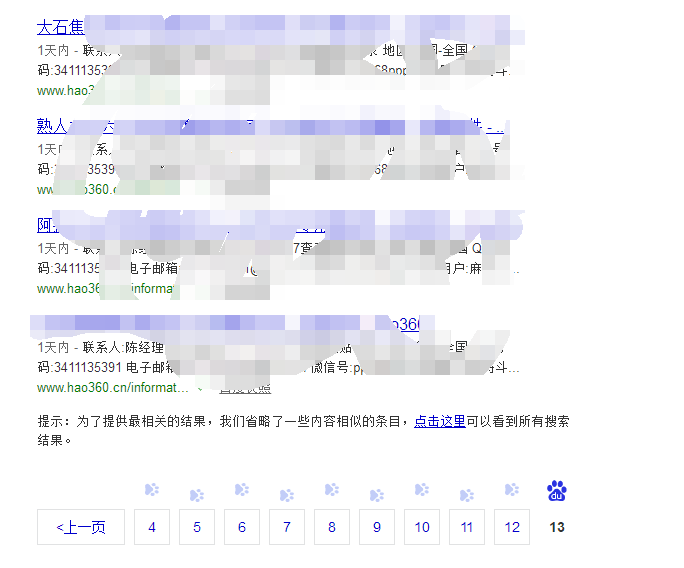Click the paw icon above page 9
The height and width of the screenshot is (568, 684).
click(x=376, y=495)
